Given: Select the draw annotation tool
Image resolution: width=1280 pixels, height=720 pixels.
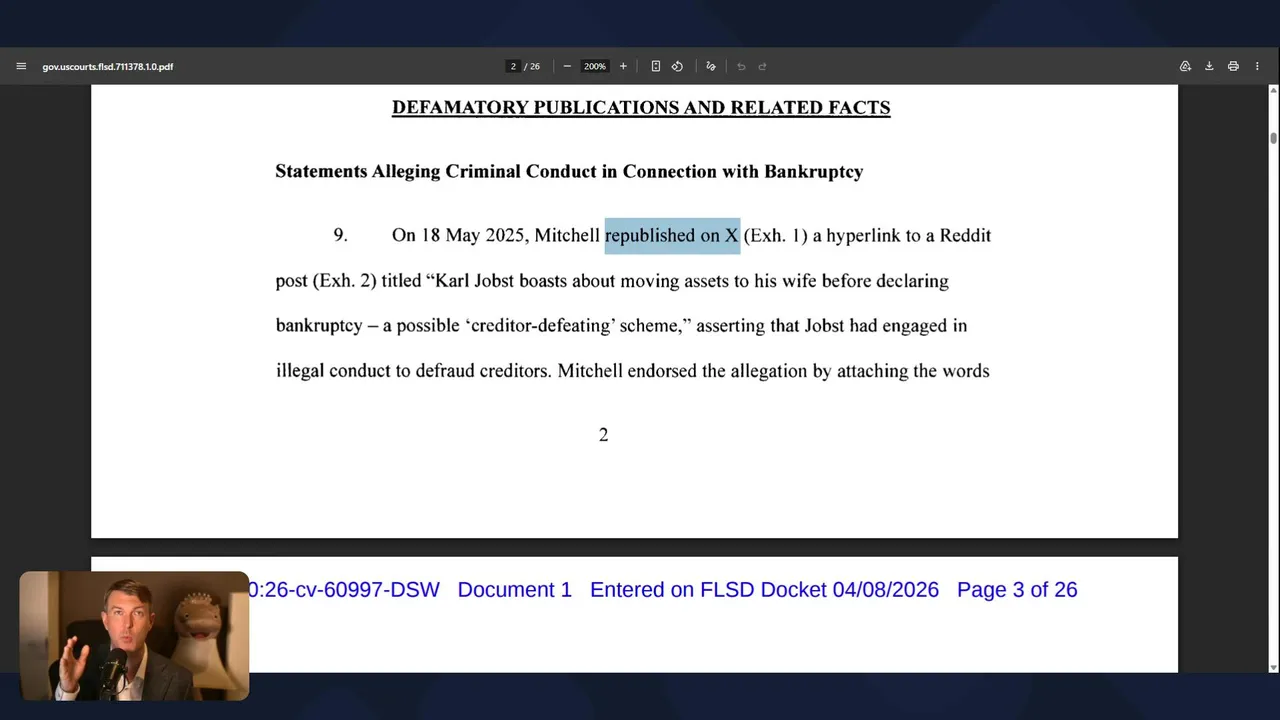Looking at the screenshot, I should 711,66.
